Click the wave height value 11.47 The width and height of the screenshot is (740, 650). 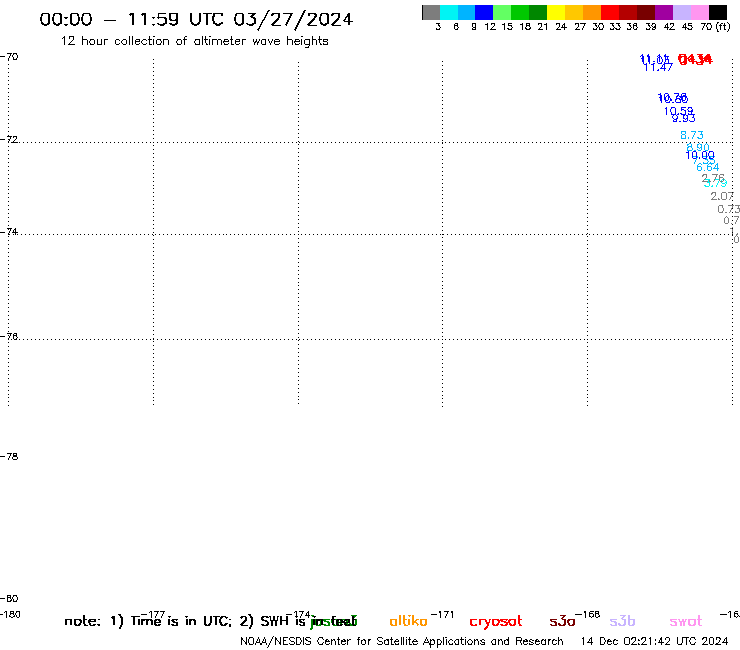[658, 68]
